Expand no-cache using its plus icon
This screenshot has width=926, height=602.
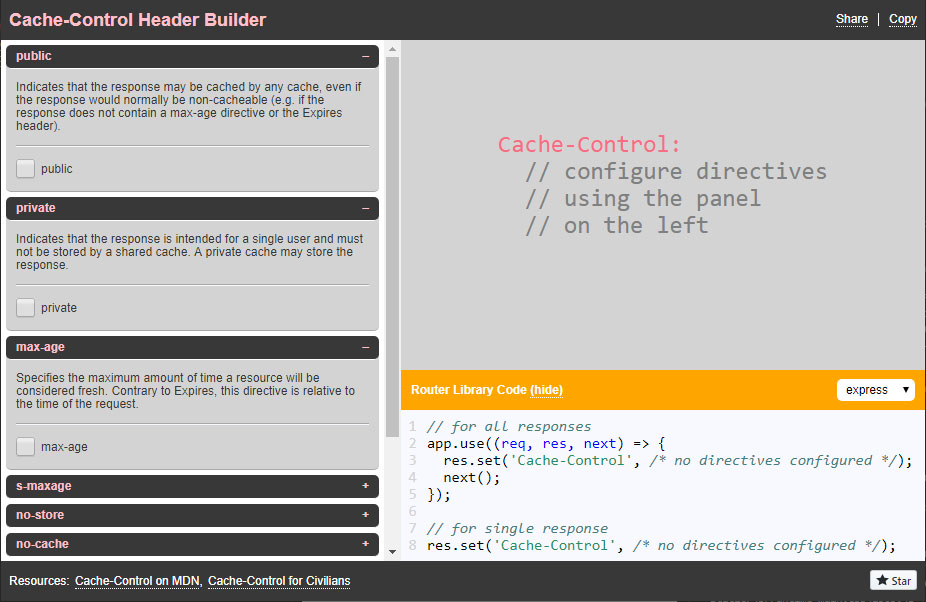pos(365,545)
